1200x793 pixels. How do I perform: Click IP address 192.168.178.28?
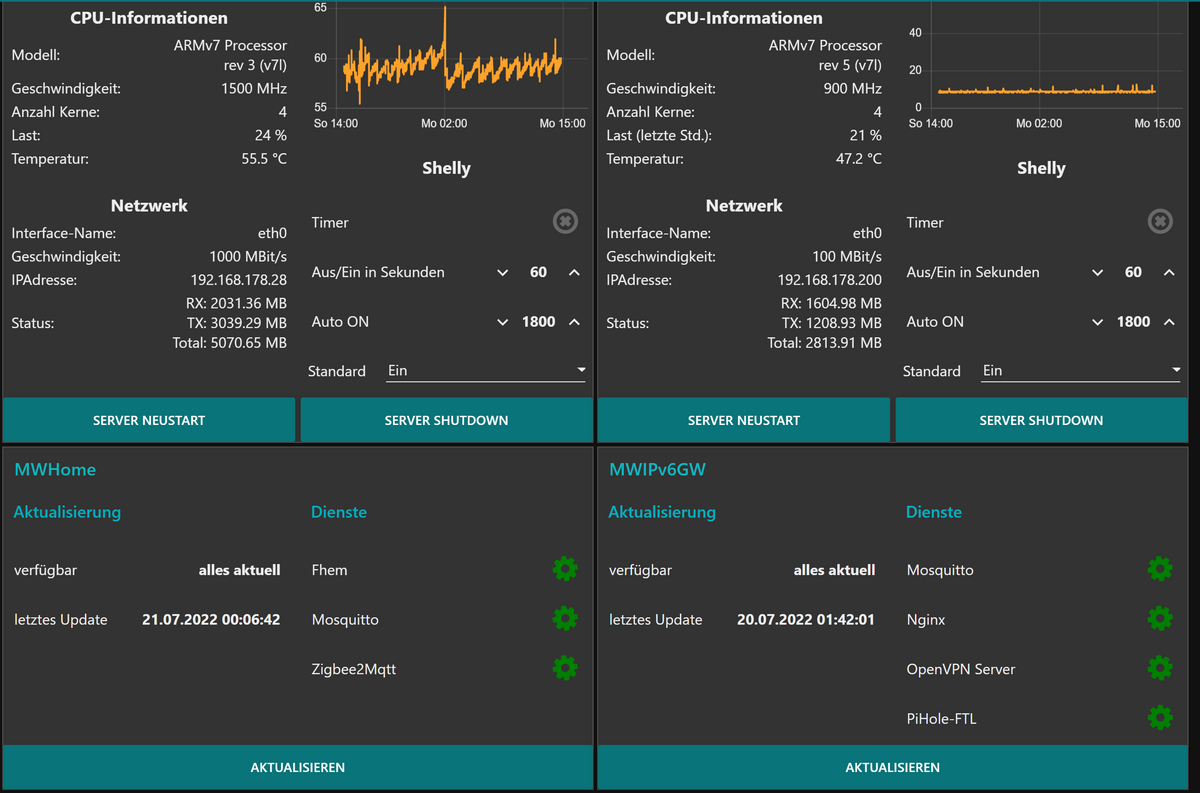pyautogui.click(x=239, y=280)
